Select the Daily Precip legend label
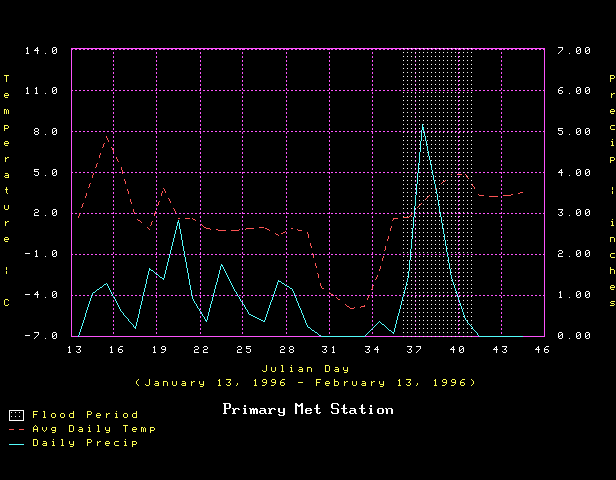 point(85,442)
